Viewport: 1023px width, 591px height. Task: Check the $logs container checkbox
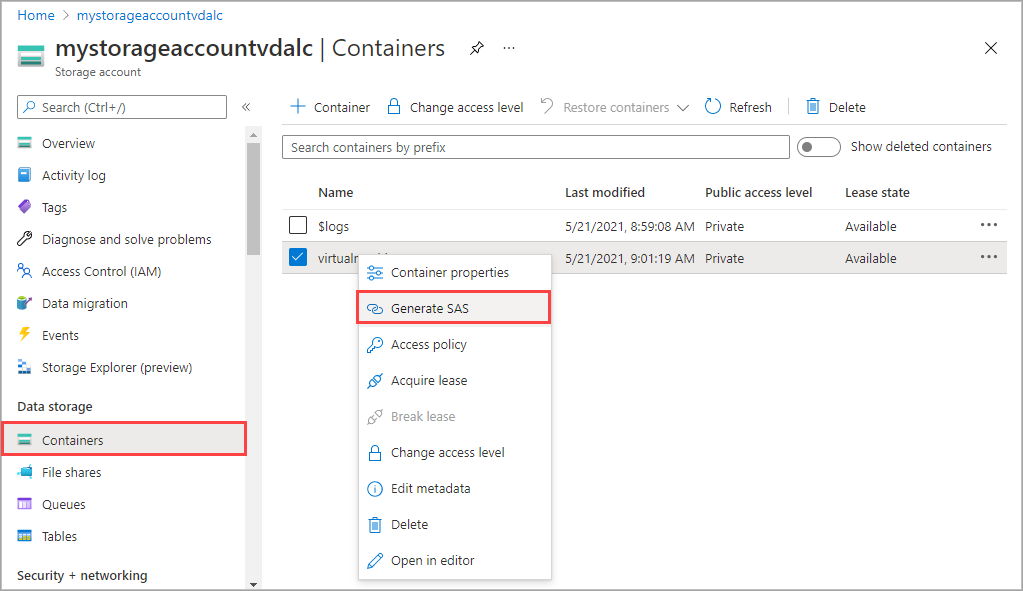[x=297, y=225]
